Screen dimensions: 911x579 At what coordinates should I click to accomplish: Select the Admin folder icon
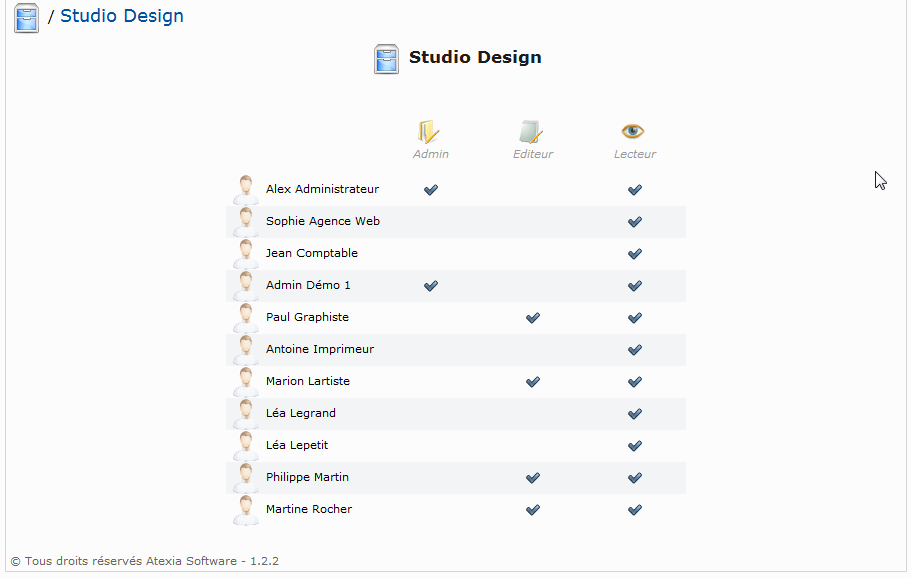click(429, 132)
